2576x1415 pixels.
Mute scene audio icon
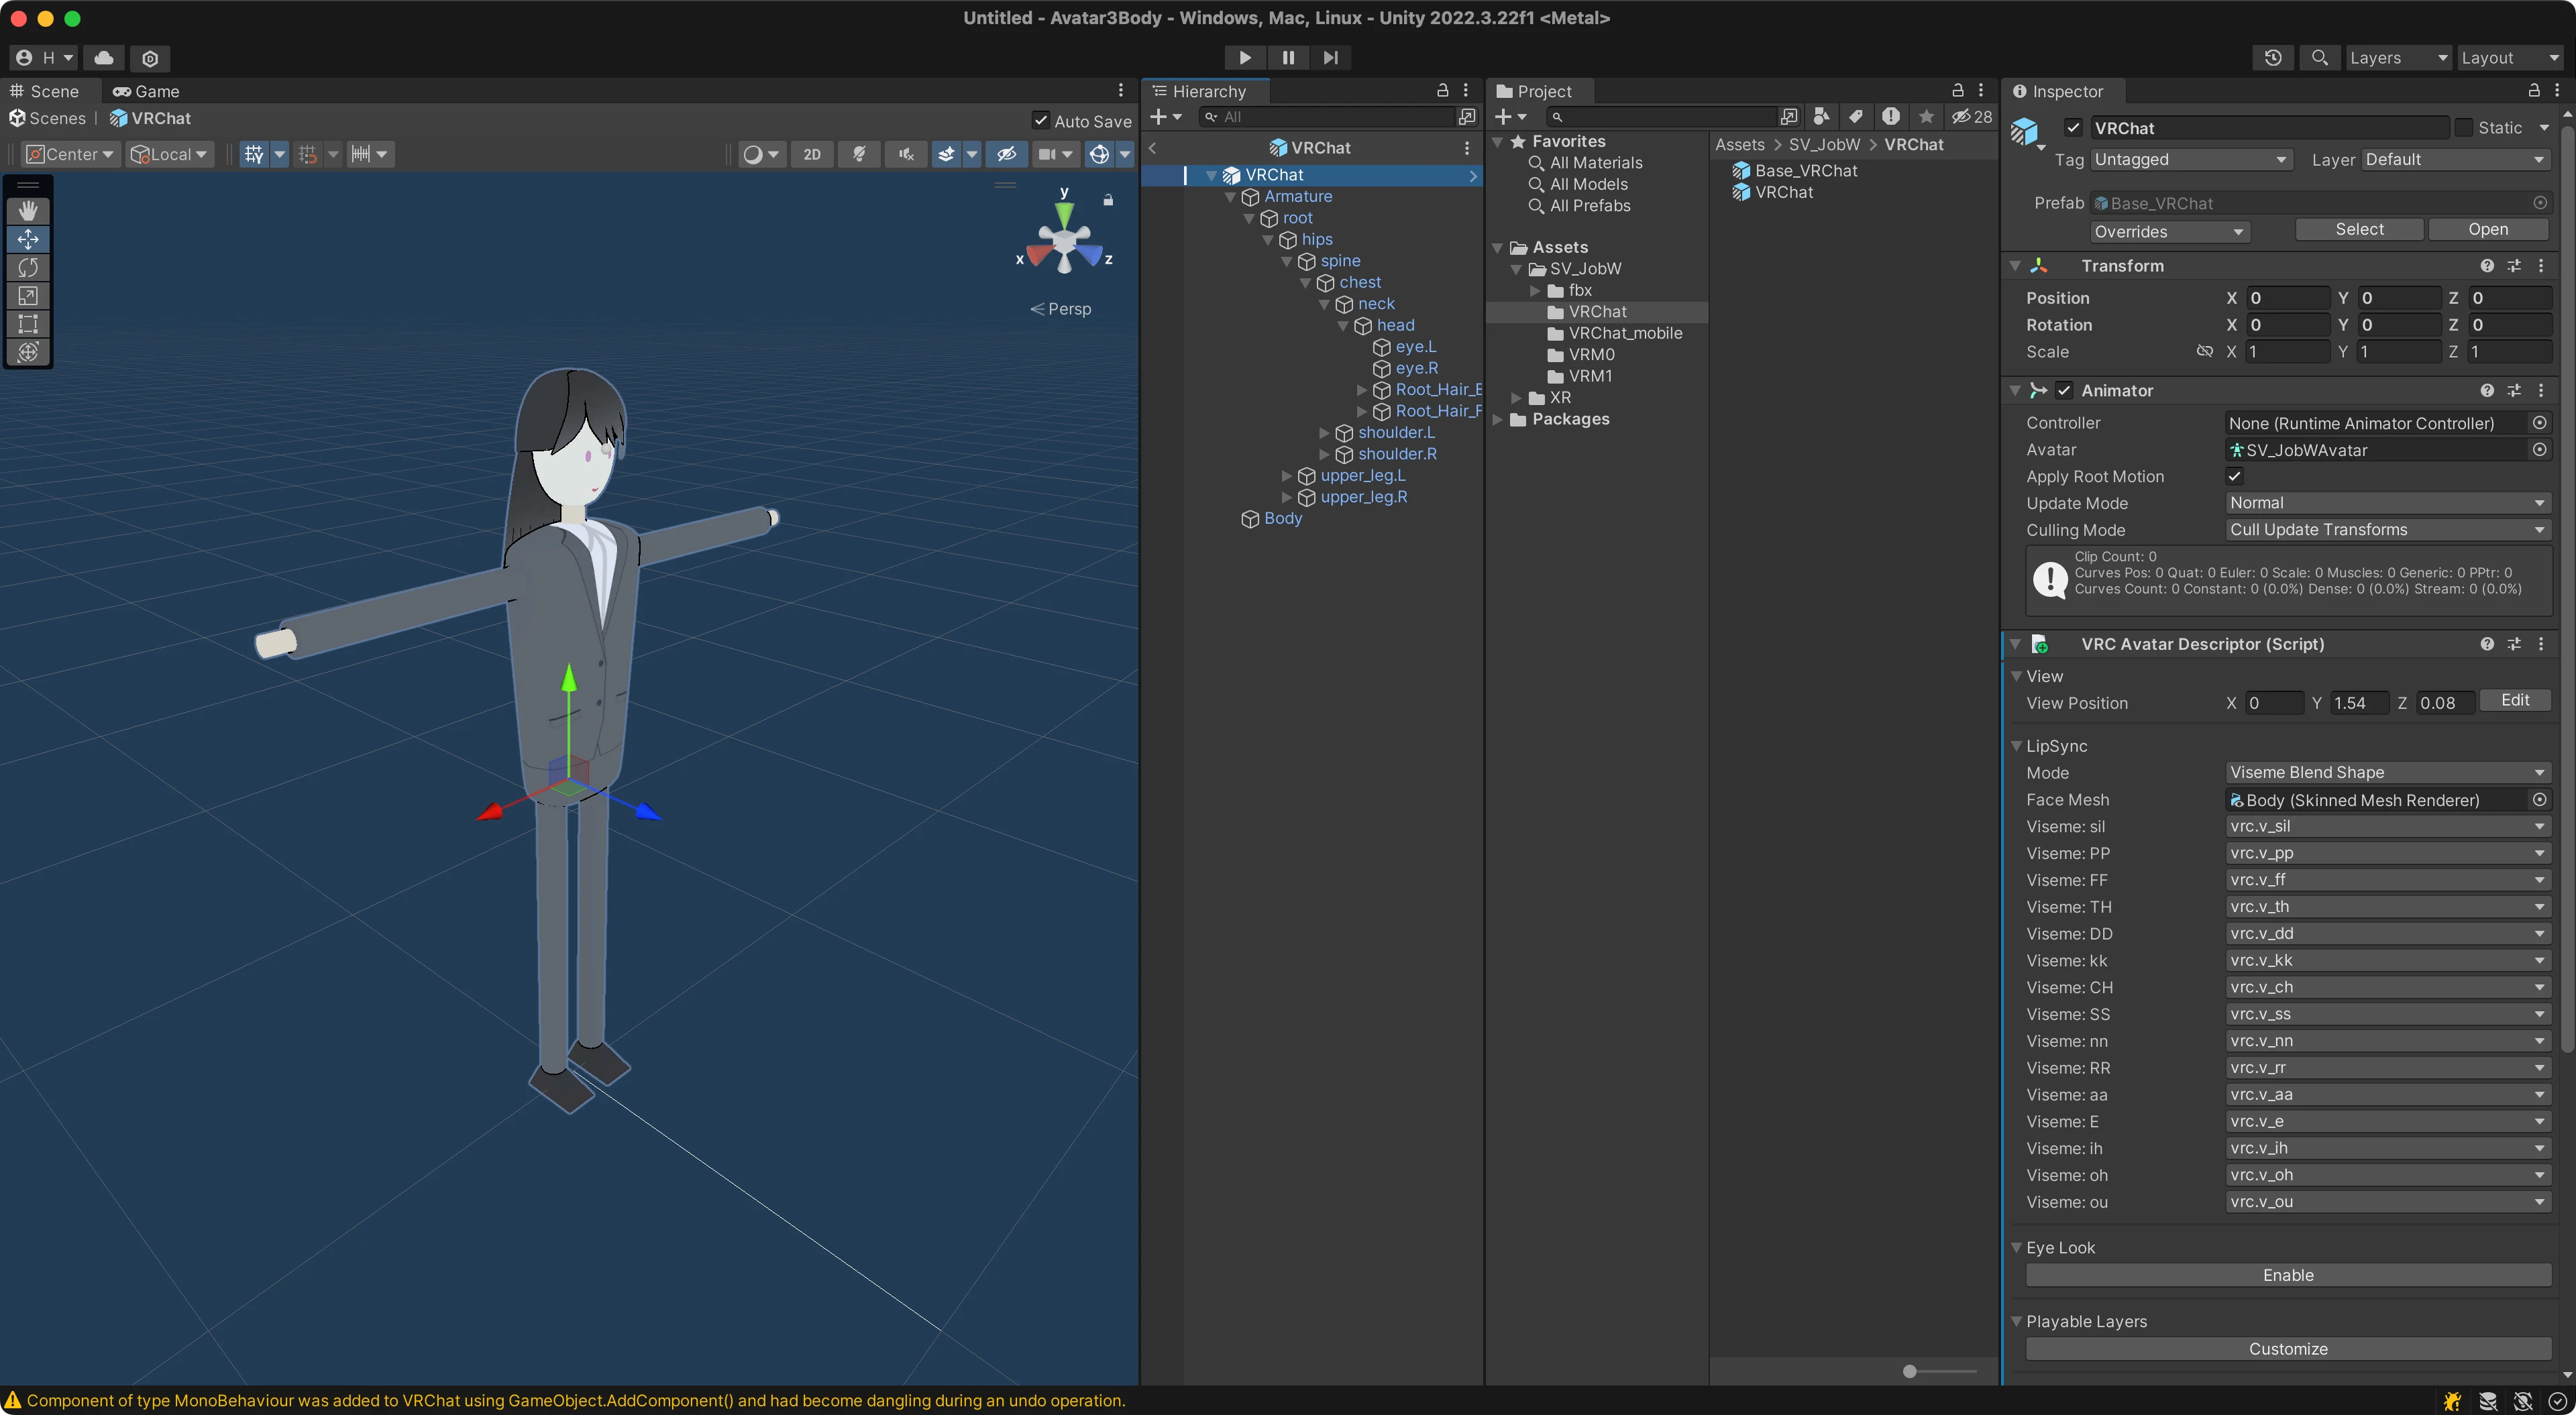click(906, 154)
